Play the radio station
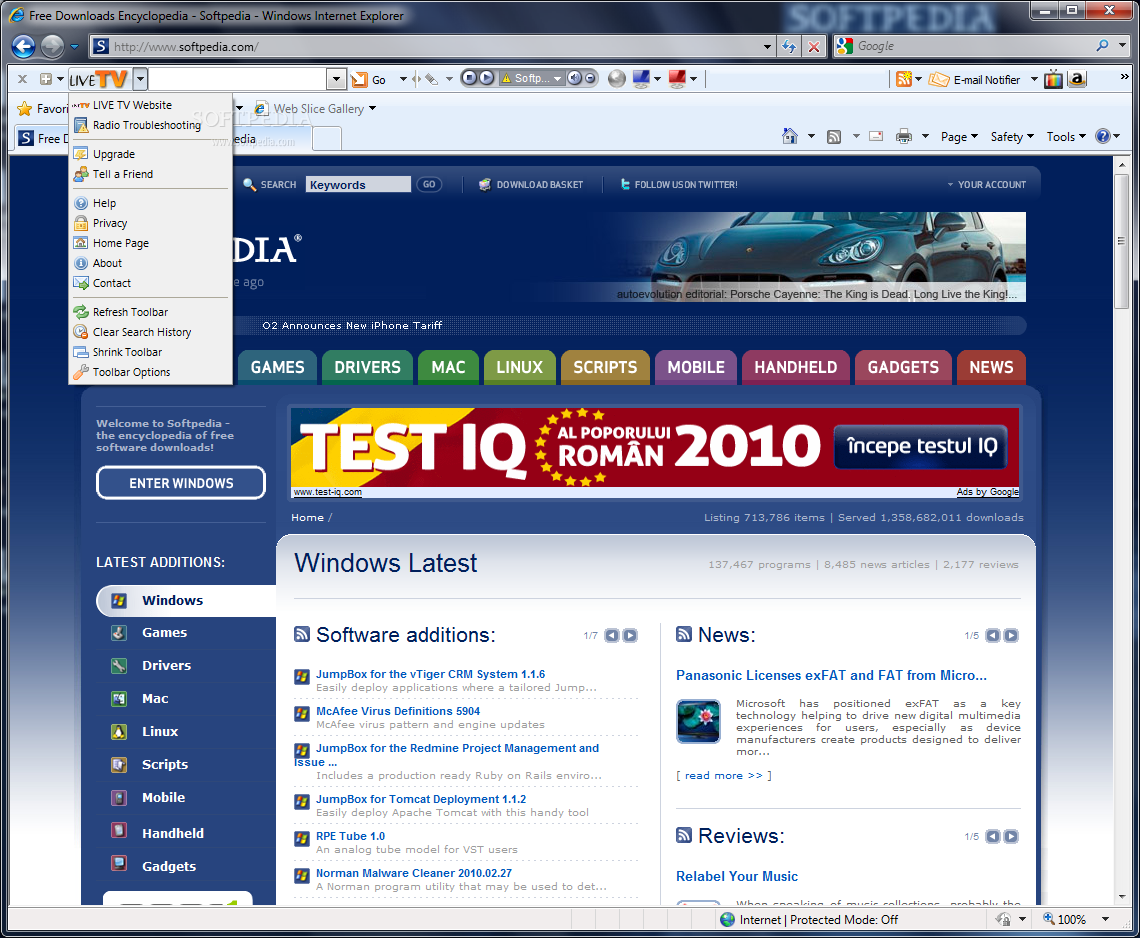Screen dimensions: 1140x938 click(x=486, y=78)
